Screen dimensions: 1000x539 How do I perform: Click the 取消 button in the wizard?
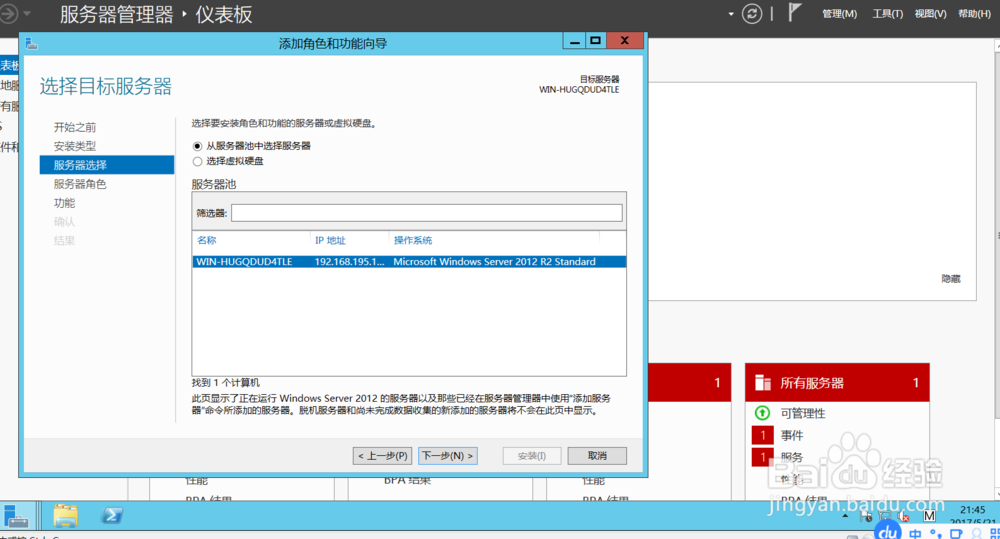tap(597, 455)
